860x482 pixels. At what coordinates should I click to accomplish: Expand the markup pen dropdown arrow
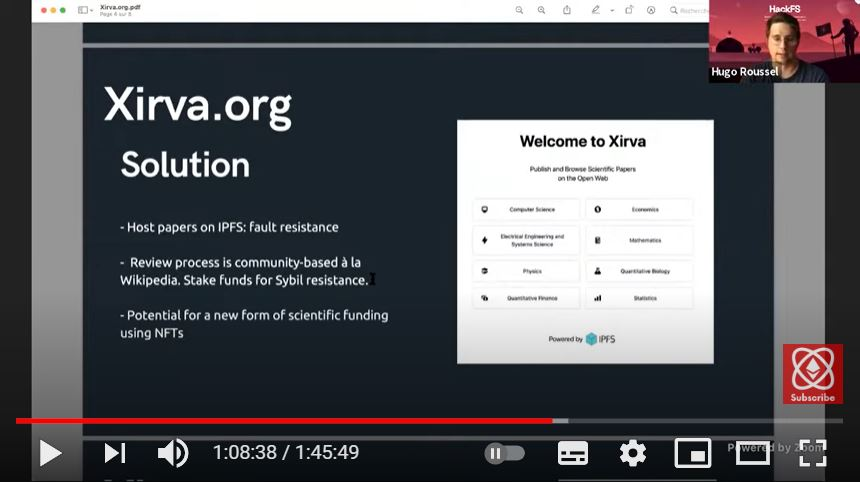click(612, 10)
